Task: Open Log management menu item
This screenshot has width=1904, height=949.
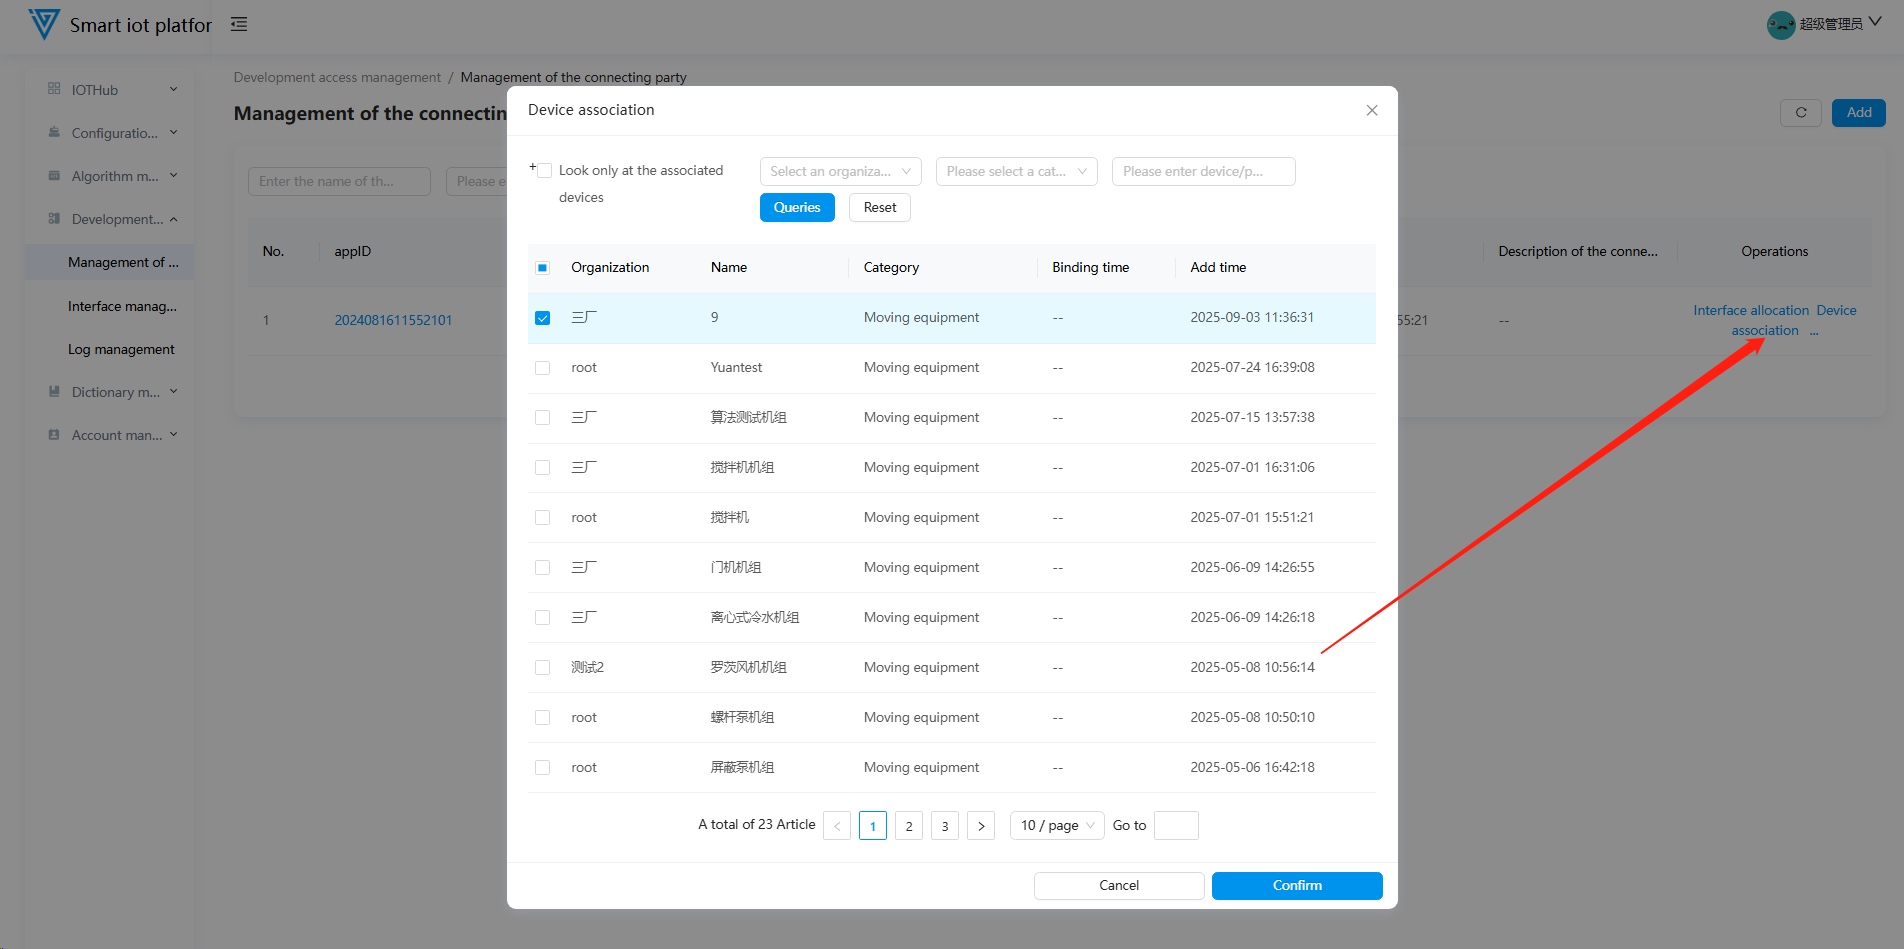Action: pos(121,350)
